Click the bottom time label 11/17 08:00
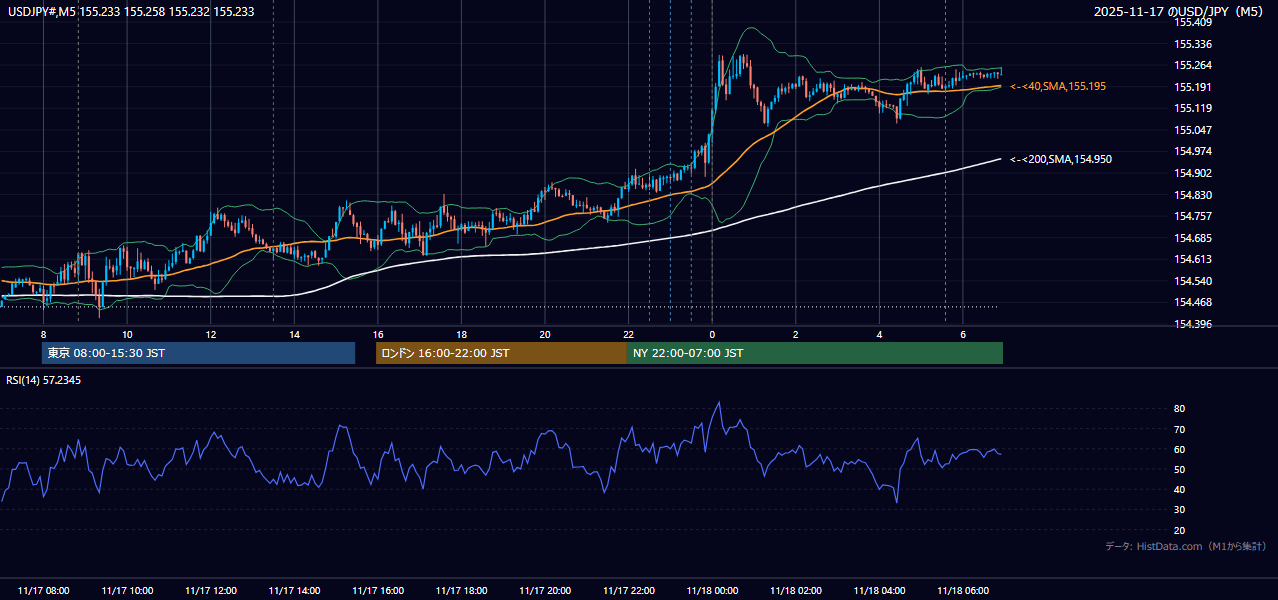1278x600 pixels. tap(44, 591)
